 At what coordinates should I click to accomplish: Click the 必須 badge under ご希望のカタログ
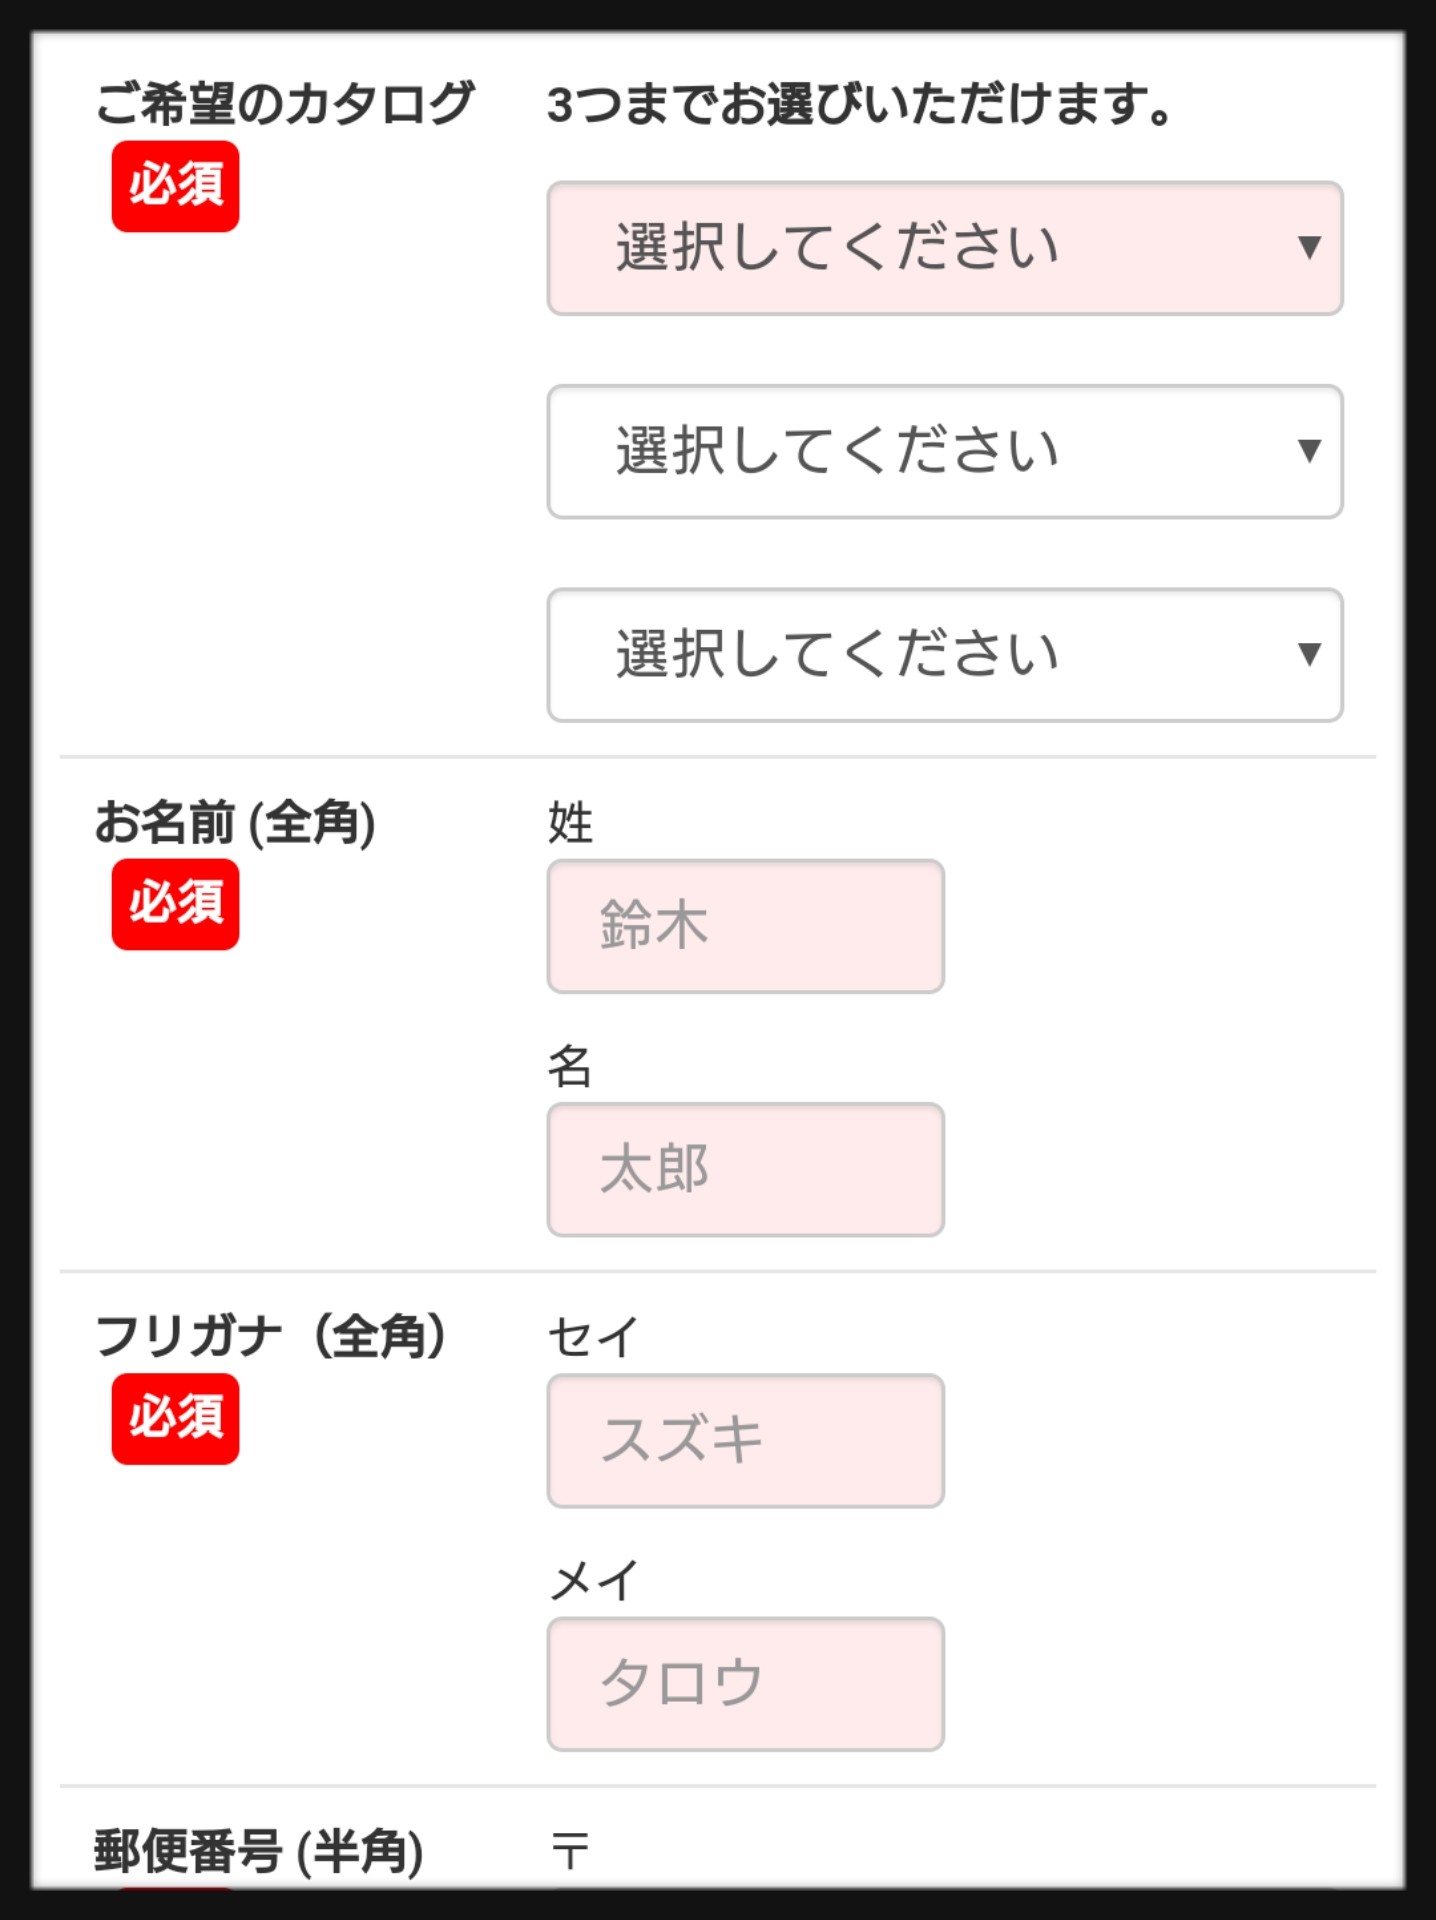tap(175, 186)
